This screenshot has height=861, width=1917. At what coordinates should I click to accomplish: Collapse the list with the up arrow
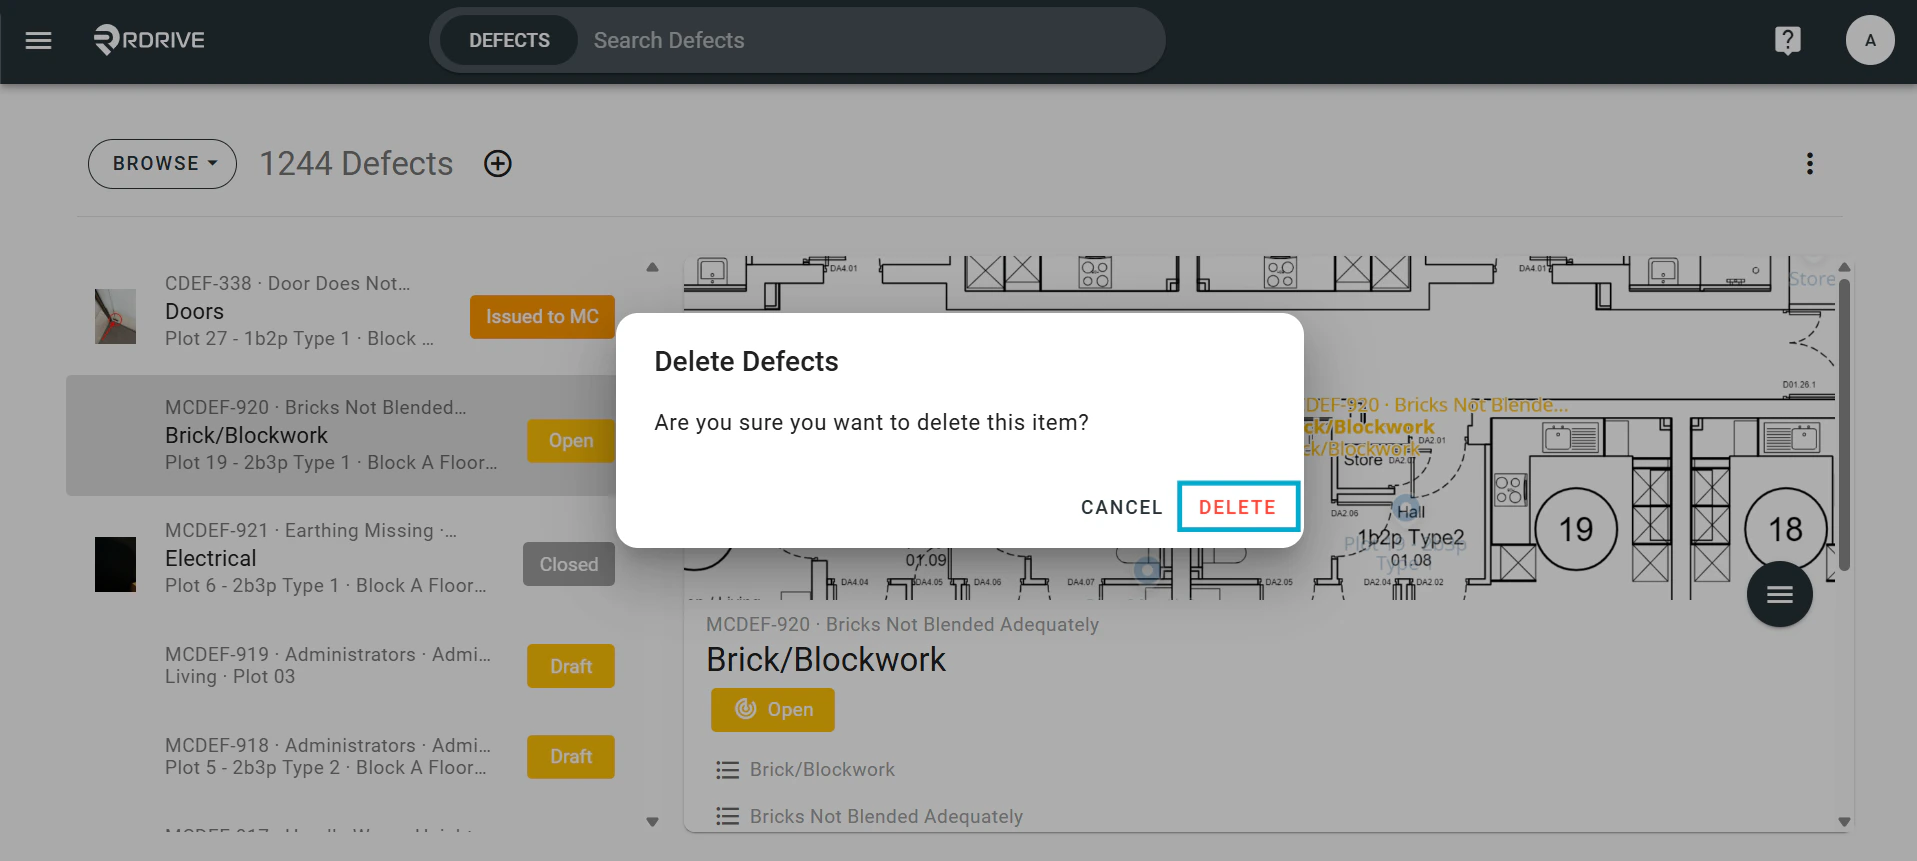click(x=652, y=265)
